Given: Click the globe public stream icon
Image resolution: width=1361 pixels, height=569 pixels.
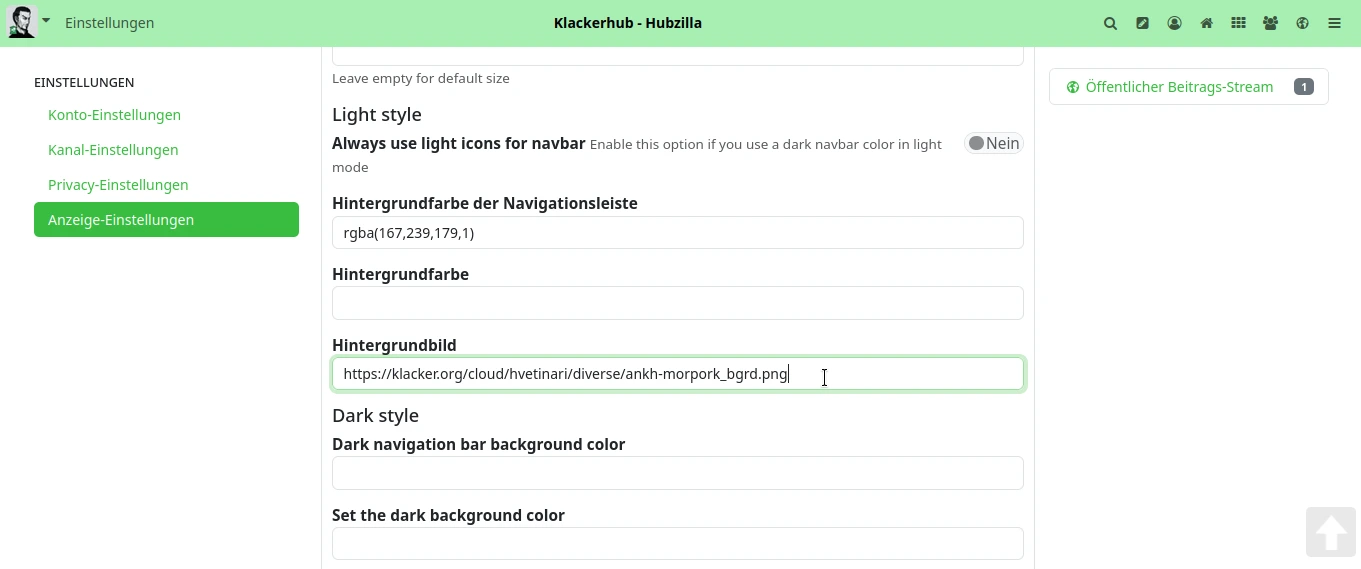Looking at the screenshot, I should tap(1302, 23).
